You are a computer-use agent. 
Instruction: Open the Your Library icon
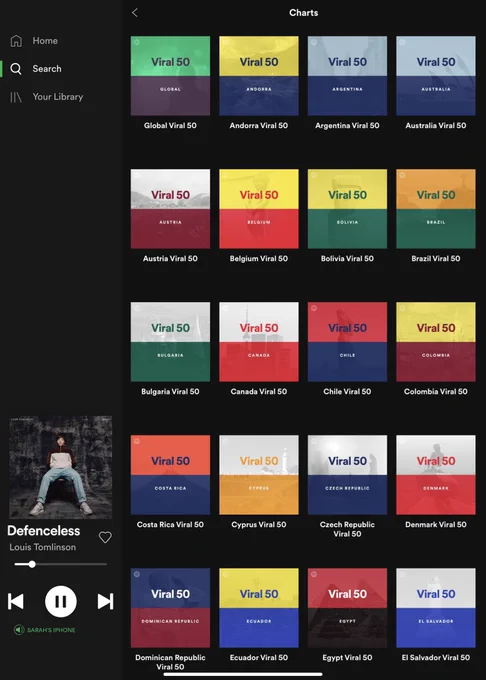tap(16, 97)
